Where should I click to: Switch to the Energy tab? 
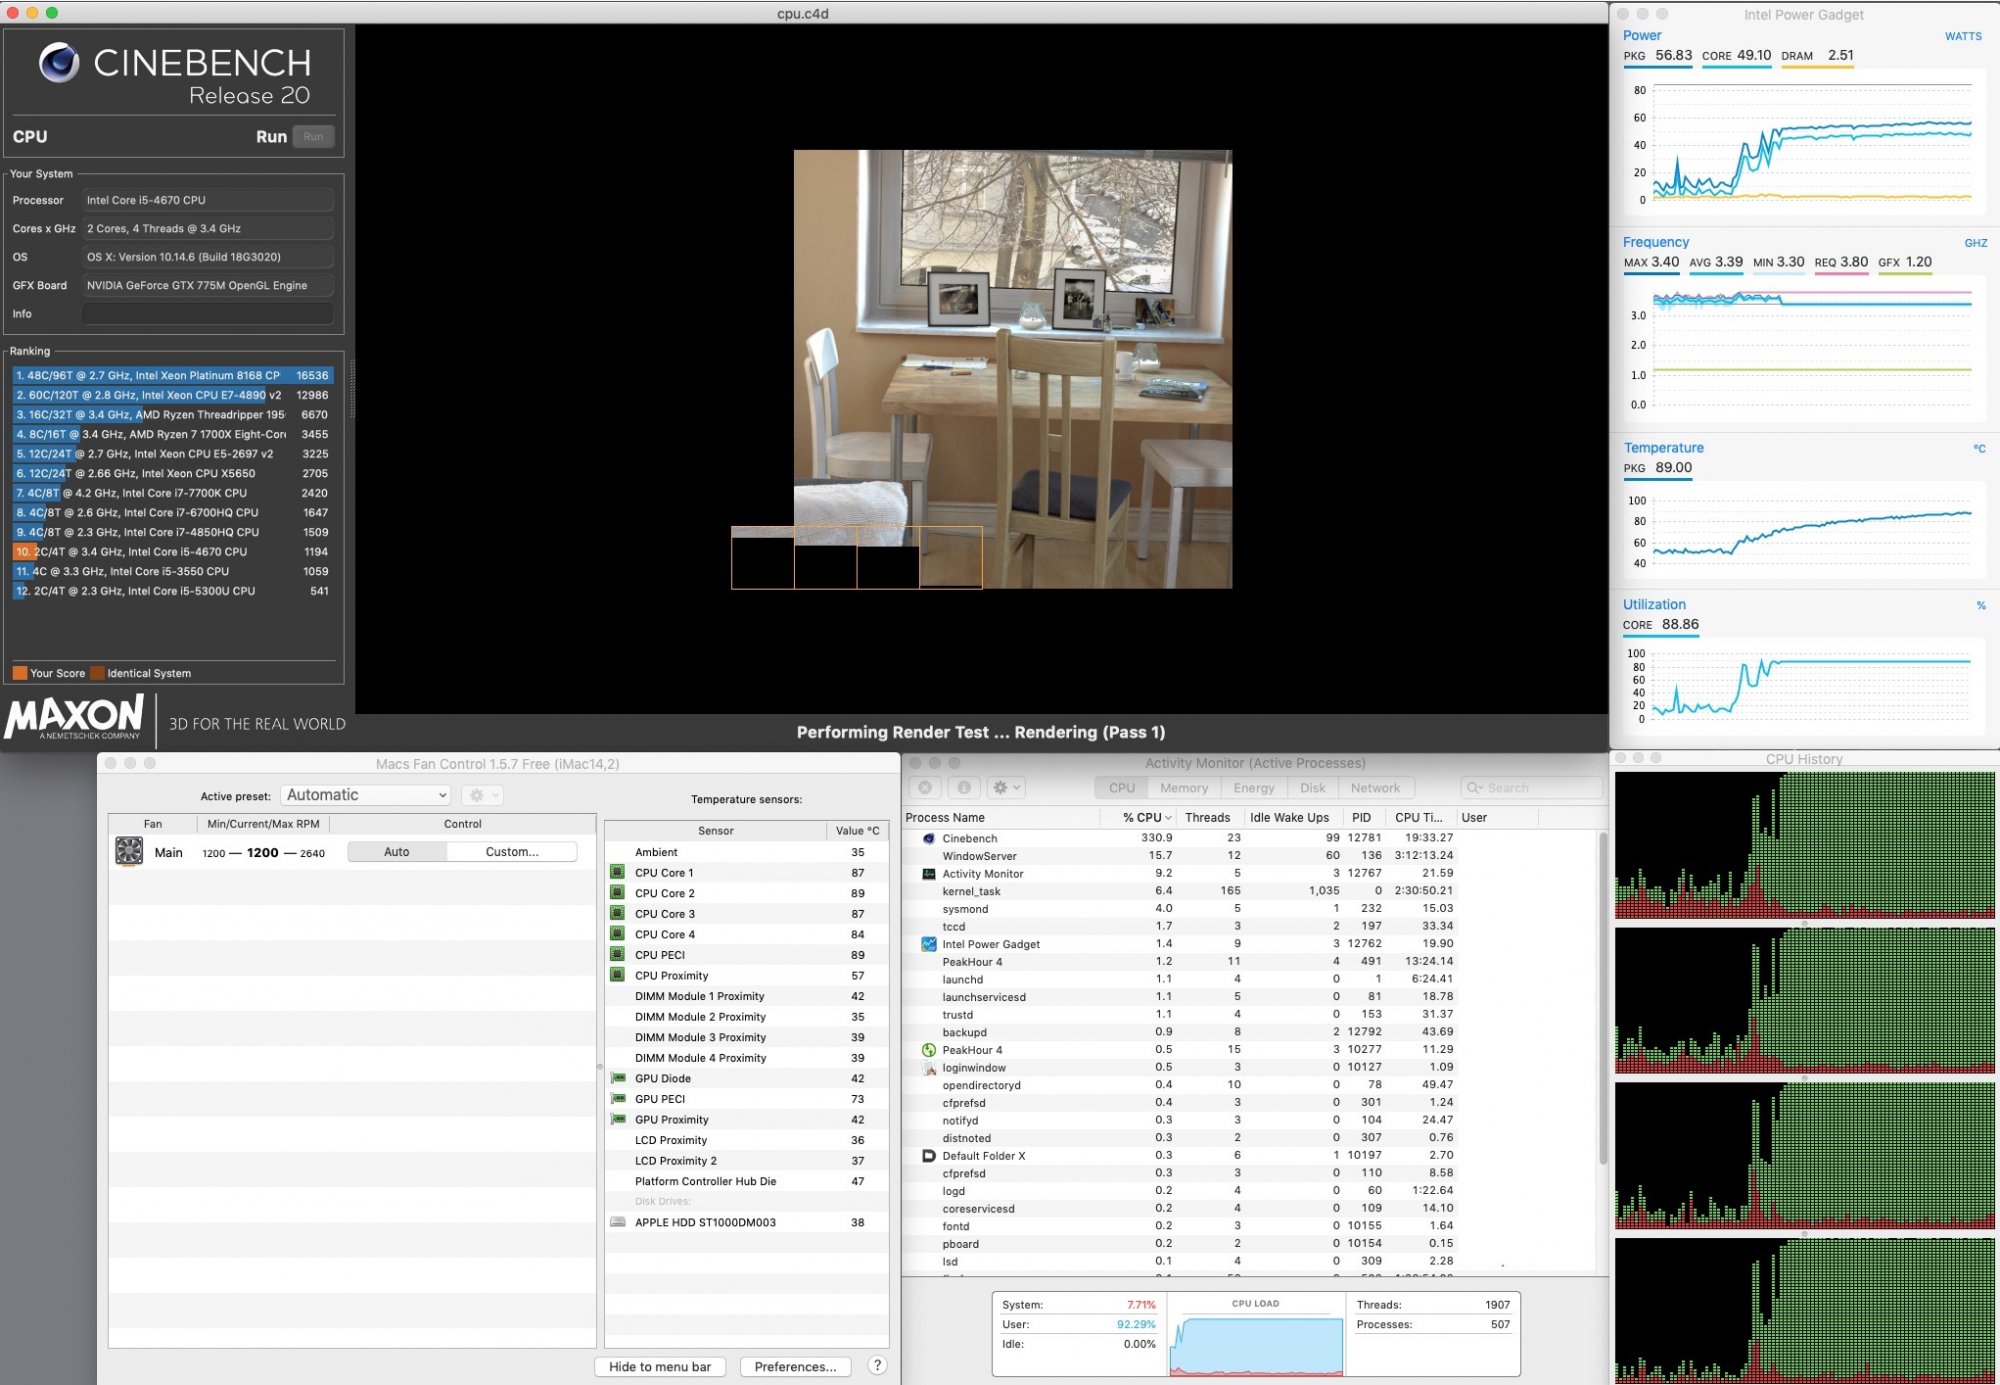(x=1253, y=788)
